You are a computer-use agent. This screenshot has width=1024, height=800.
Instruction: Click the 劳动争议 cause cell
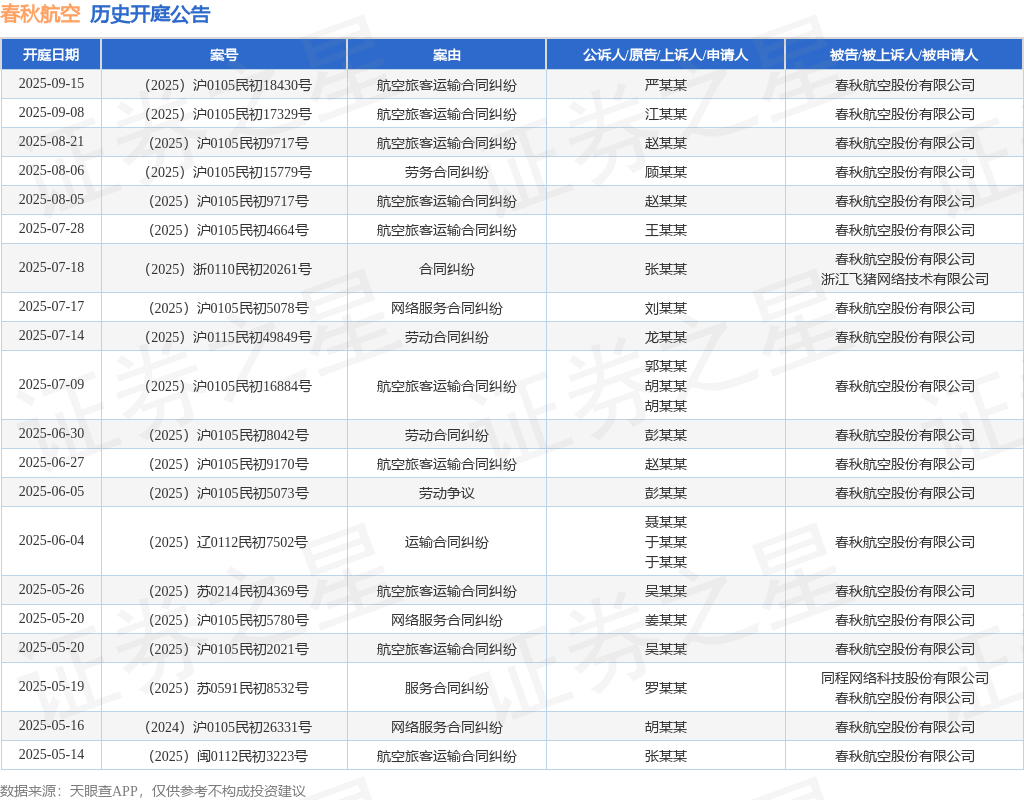coord(447,494)
